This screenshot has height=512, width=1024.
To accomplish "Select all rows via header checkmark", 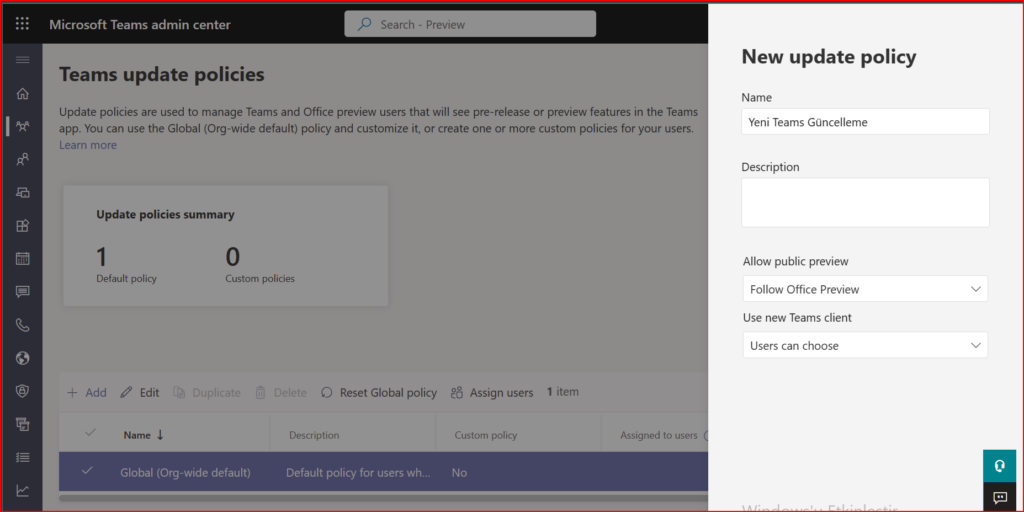I will 91,432.
